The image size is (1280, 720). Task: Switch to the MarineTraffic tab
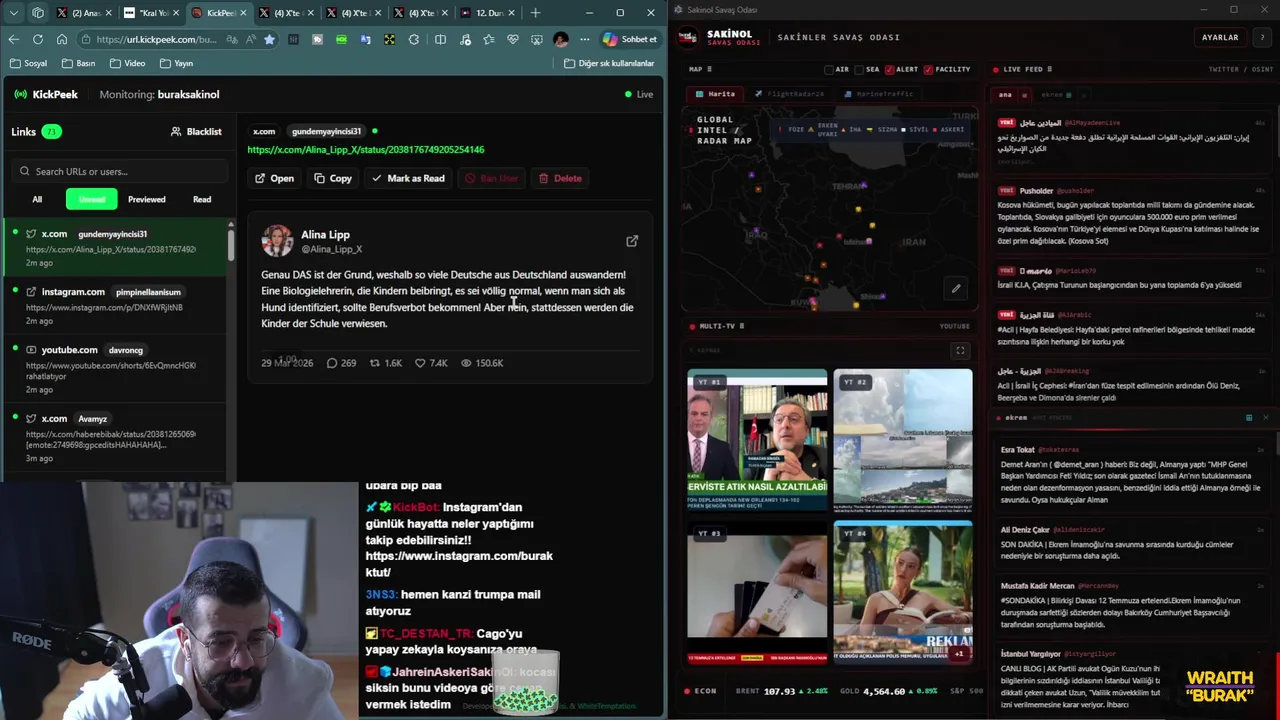(x=879, y=94)
